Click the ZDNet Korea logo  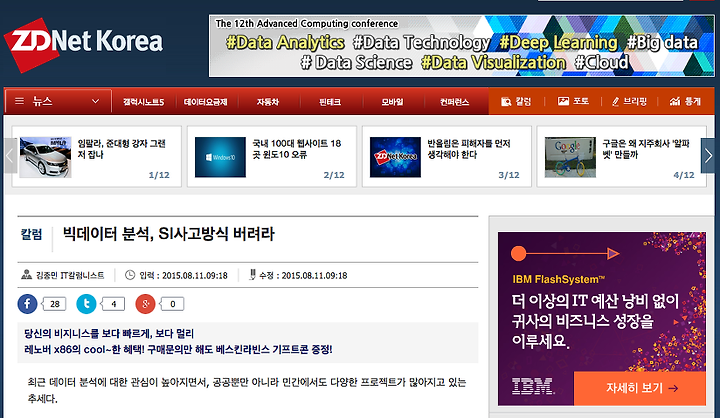[x=84, y=44]
